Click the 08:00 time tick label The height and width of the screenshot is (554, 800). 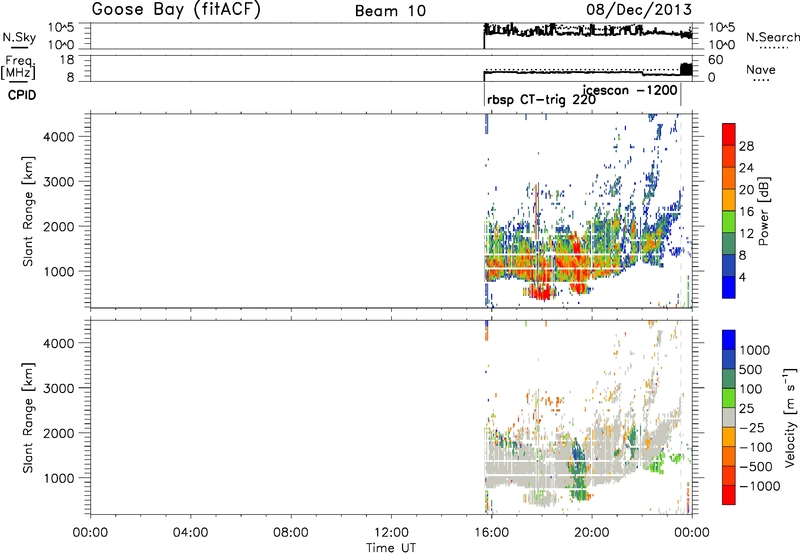pyautogui.click(x=291, y=533)
